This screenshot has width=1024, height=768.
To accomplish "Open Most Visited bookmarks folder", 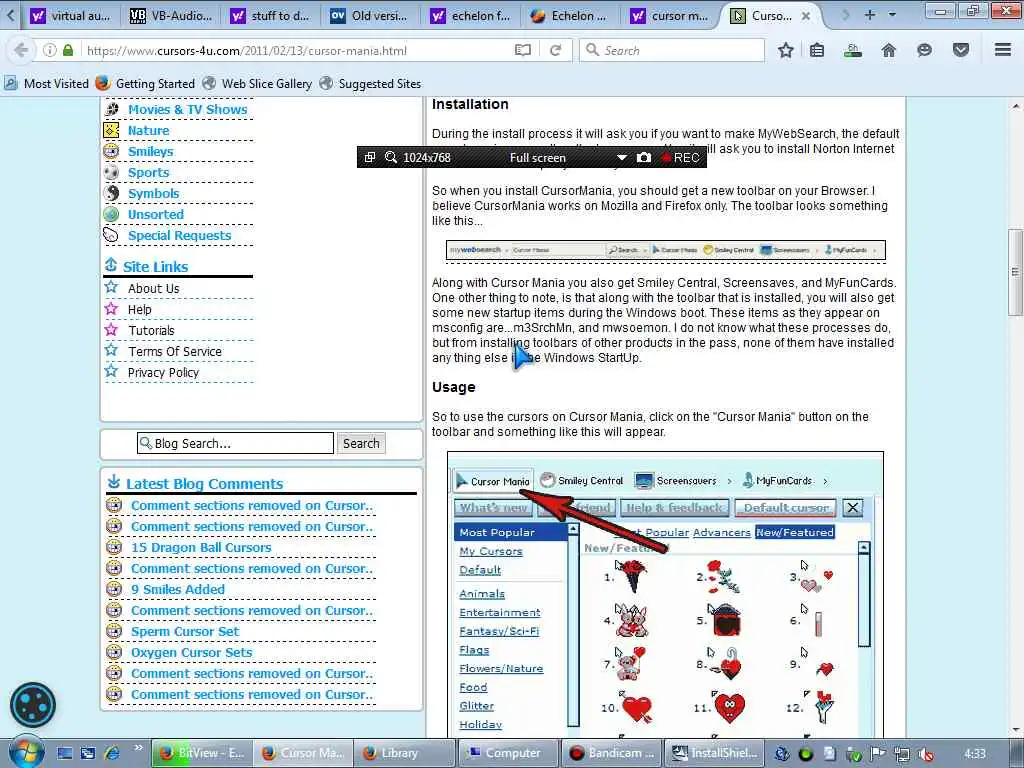I will click(46, 84).
